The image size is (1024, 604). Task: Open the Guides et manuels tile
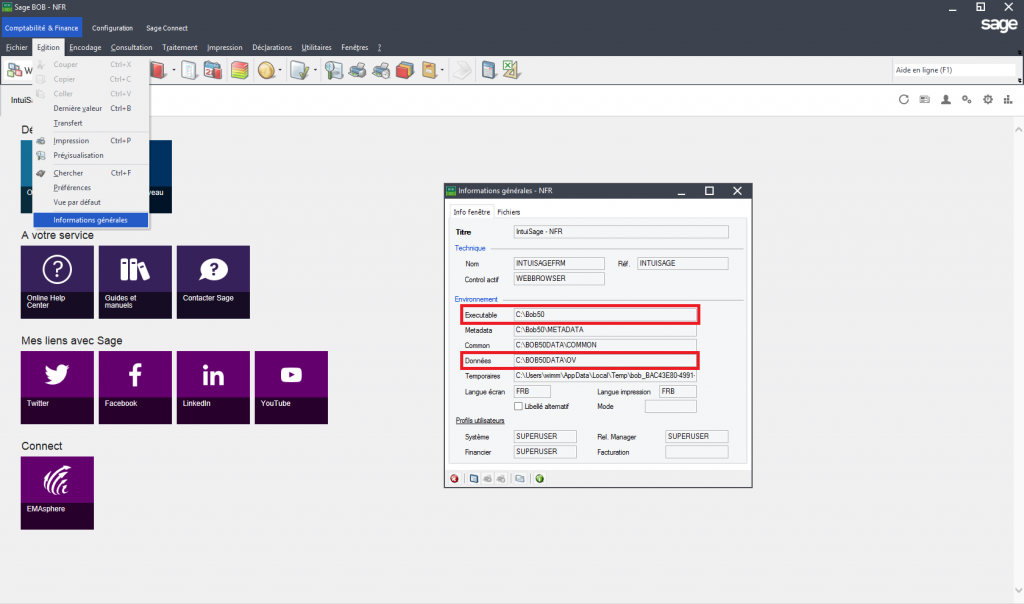135,282
